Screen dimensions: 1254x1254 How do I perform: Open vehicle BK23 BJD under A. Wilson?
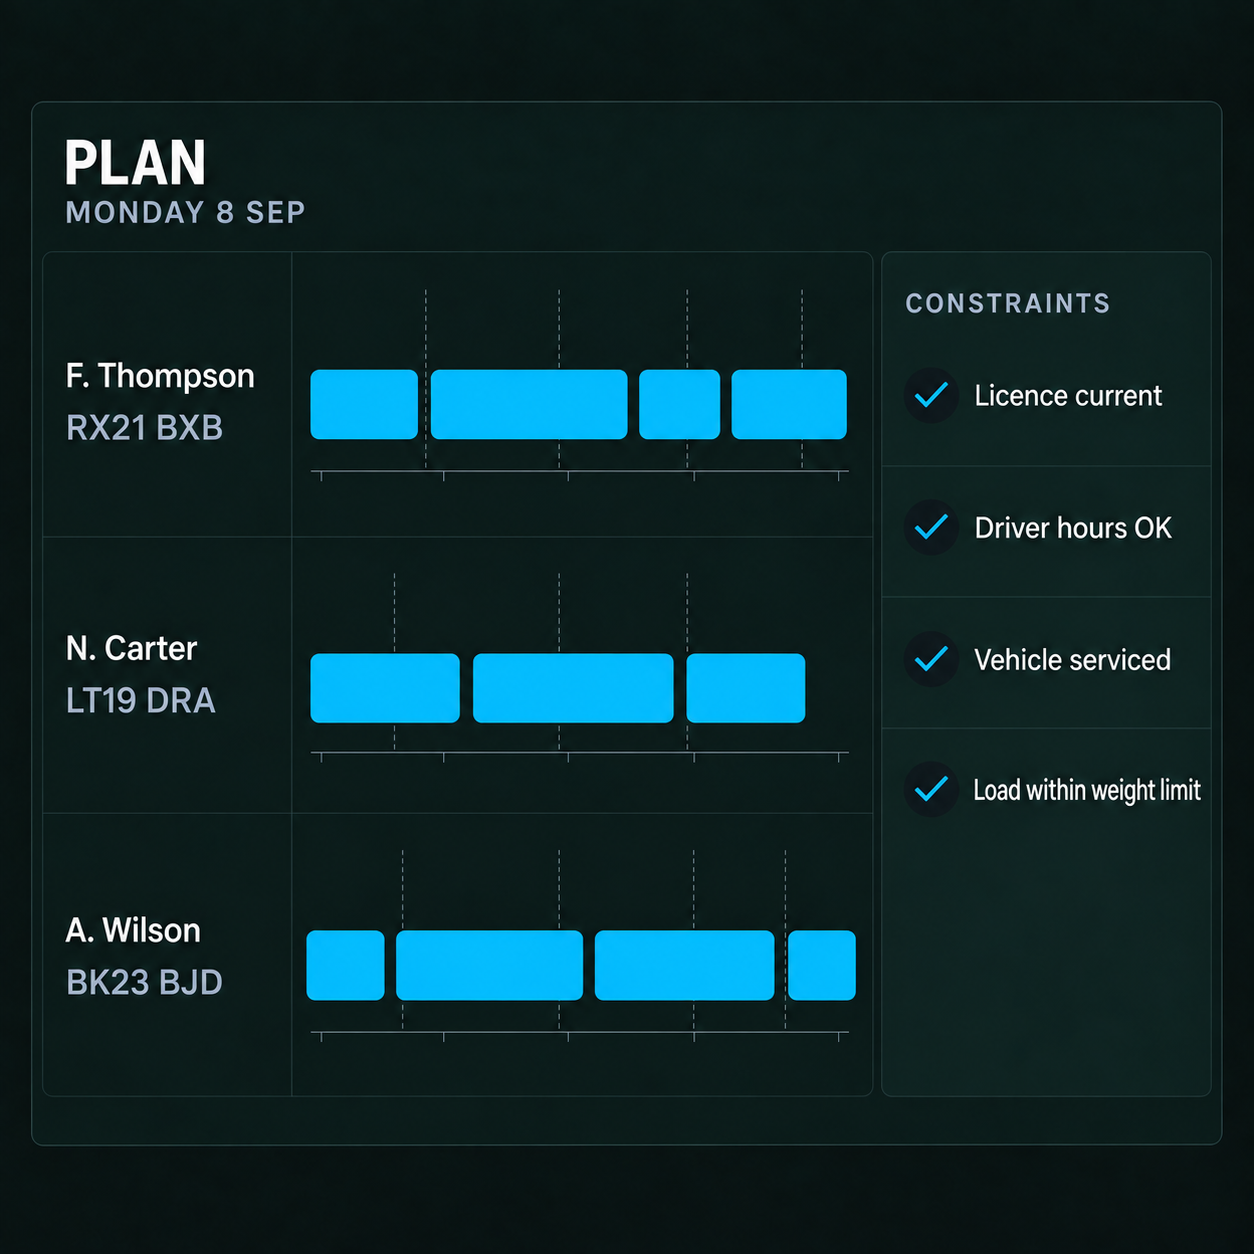144,982
